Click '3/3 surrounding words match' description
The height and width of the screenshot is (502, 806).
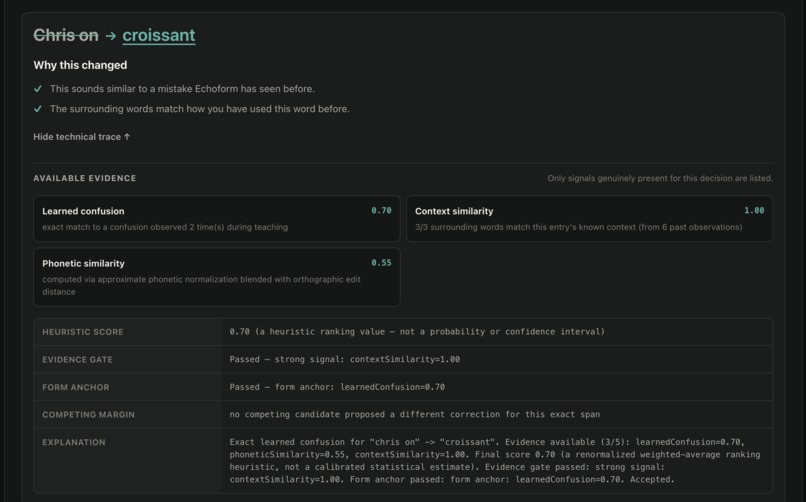(578, 227)
